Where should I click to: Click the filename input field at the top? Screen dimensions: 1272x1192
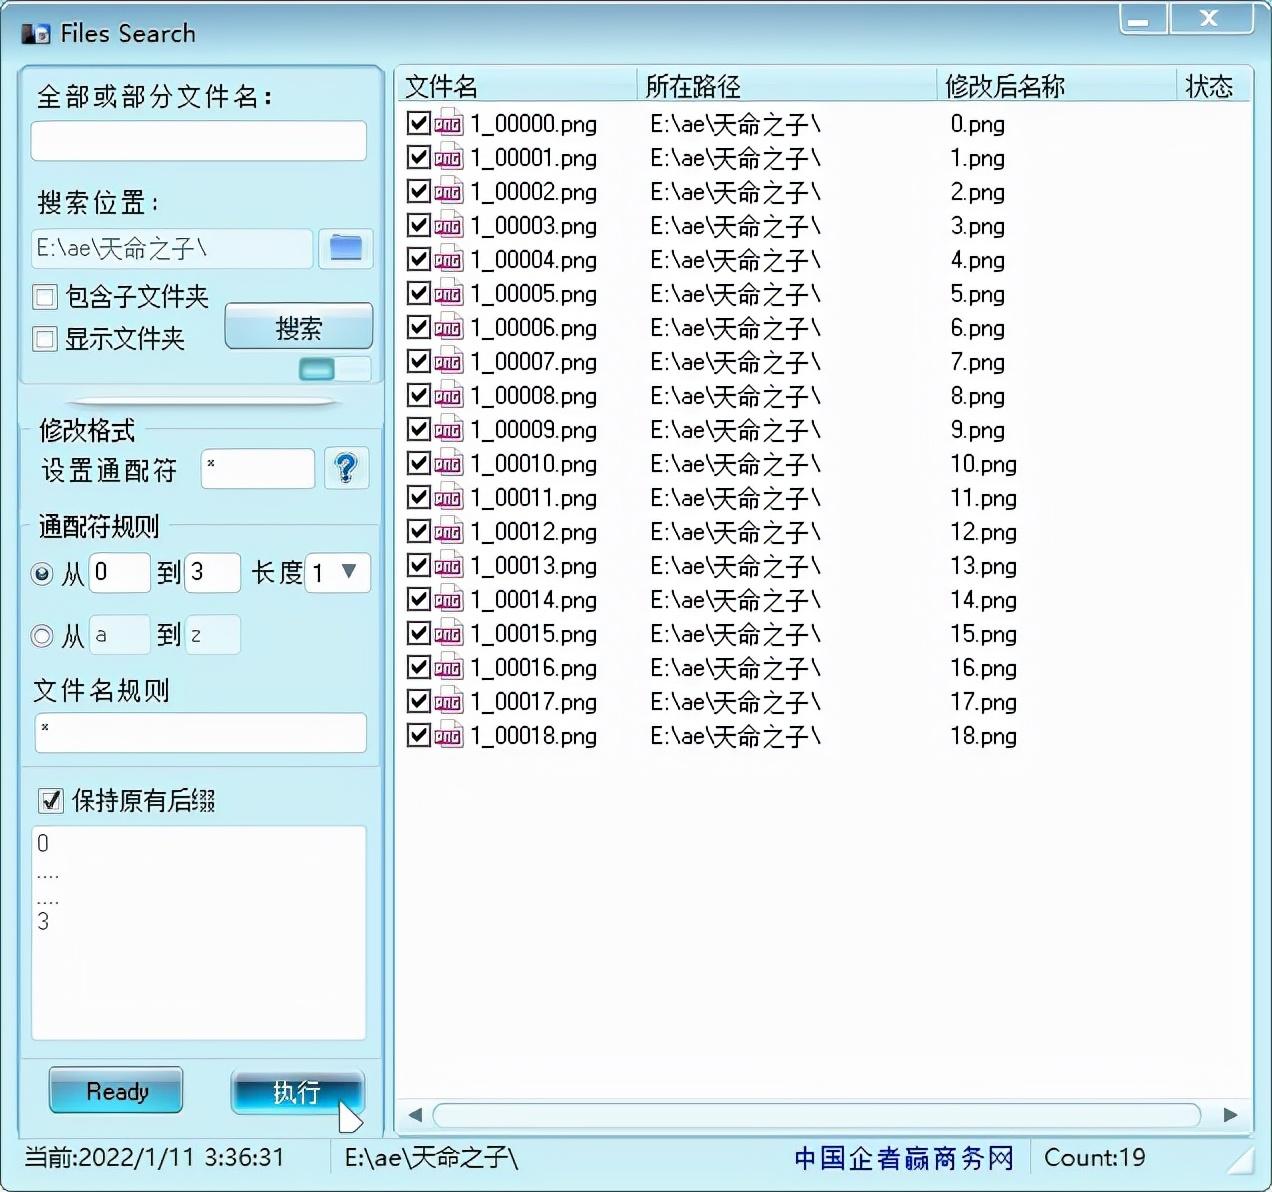pyautogui.click(x=198, y=140)
